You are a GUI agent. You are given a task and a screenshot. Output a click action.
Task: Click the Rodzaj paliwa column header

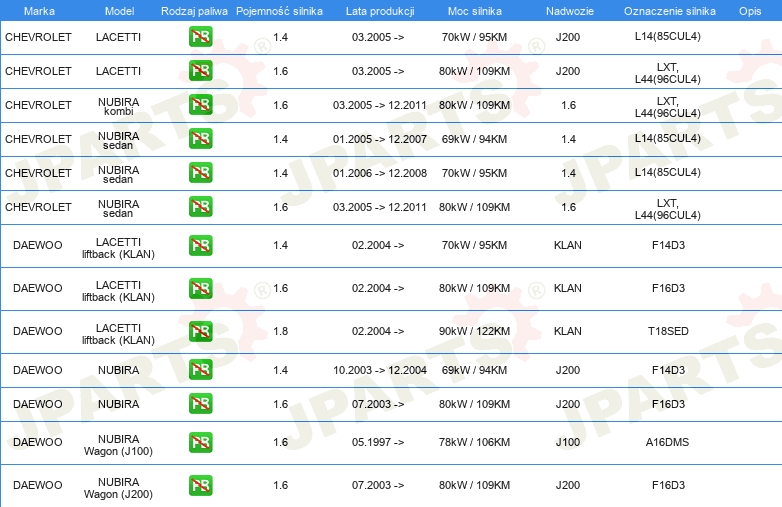click(194, 11)
